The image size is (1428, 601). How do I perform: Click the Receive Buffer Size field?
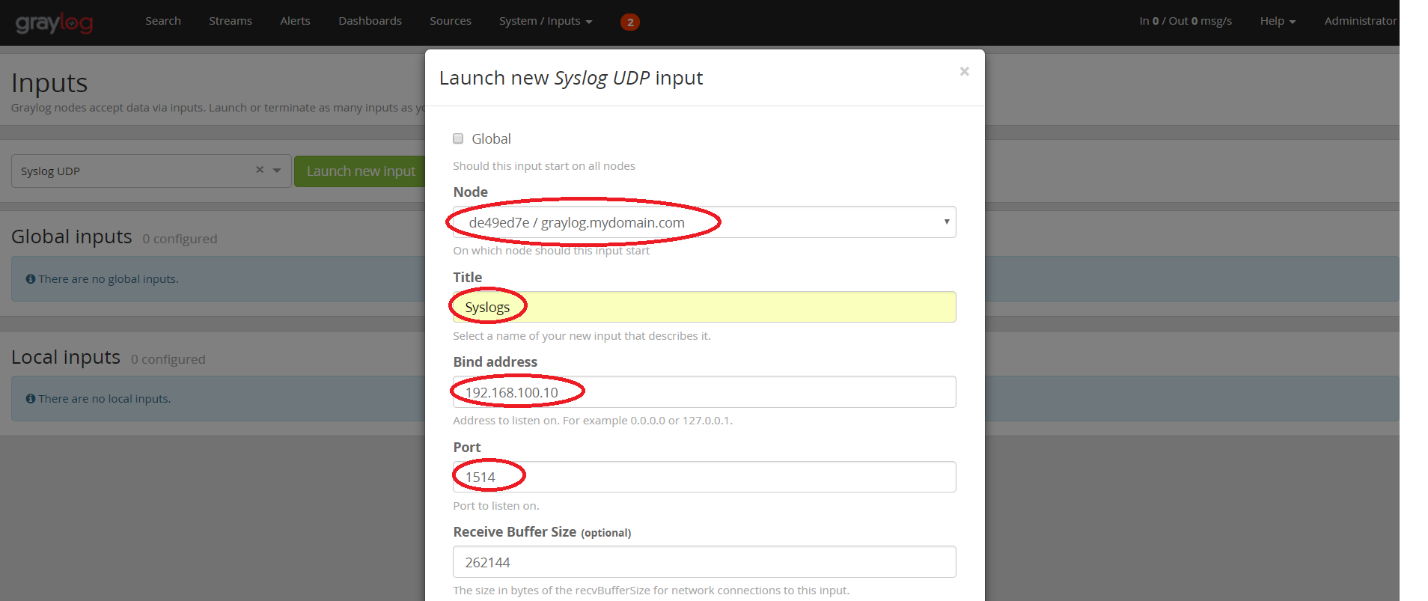point(704,562)
